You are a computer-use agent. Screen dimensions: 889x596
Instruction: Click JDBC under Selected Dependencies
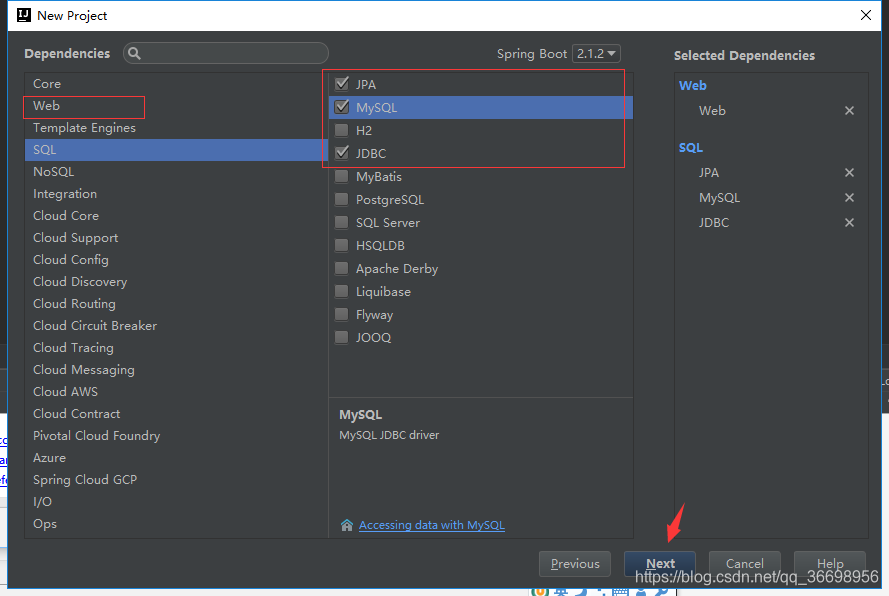pos(714,223)
